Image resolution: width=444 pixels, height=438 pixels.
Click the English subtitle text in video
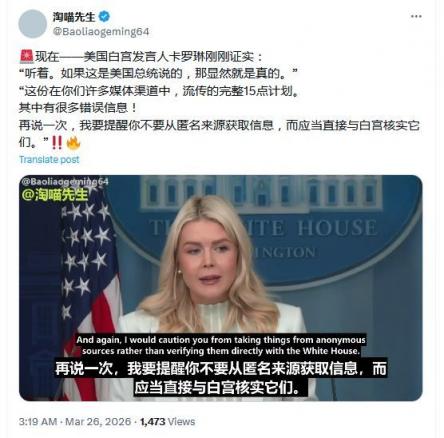[x=221, y=345]
